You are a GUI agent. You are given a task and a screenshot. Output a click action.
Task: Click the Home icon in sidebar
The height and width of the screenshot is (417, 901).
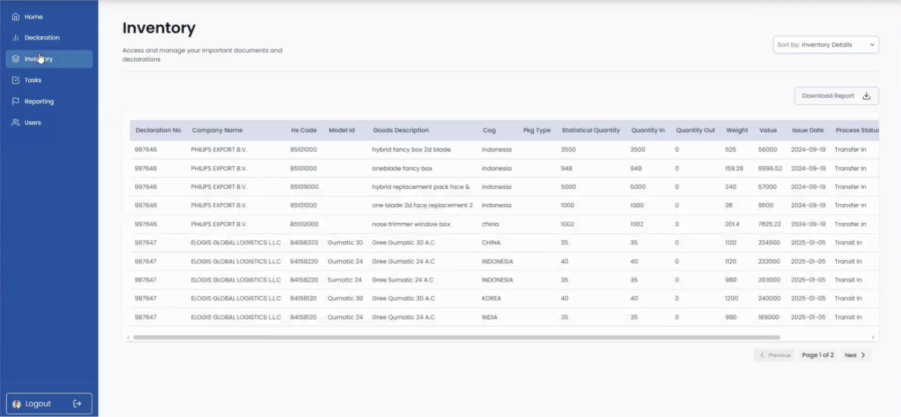coord(15,17)
